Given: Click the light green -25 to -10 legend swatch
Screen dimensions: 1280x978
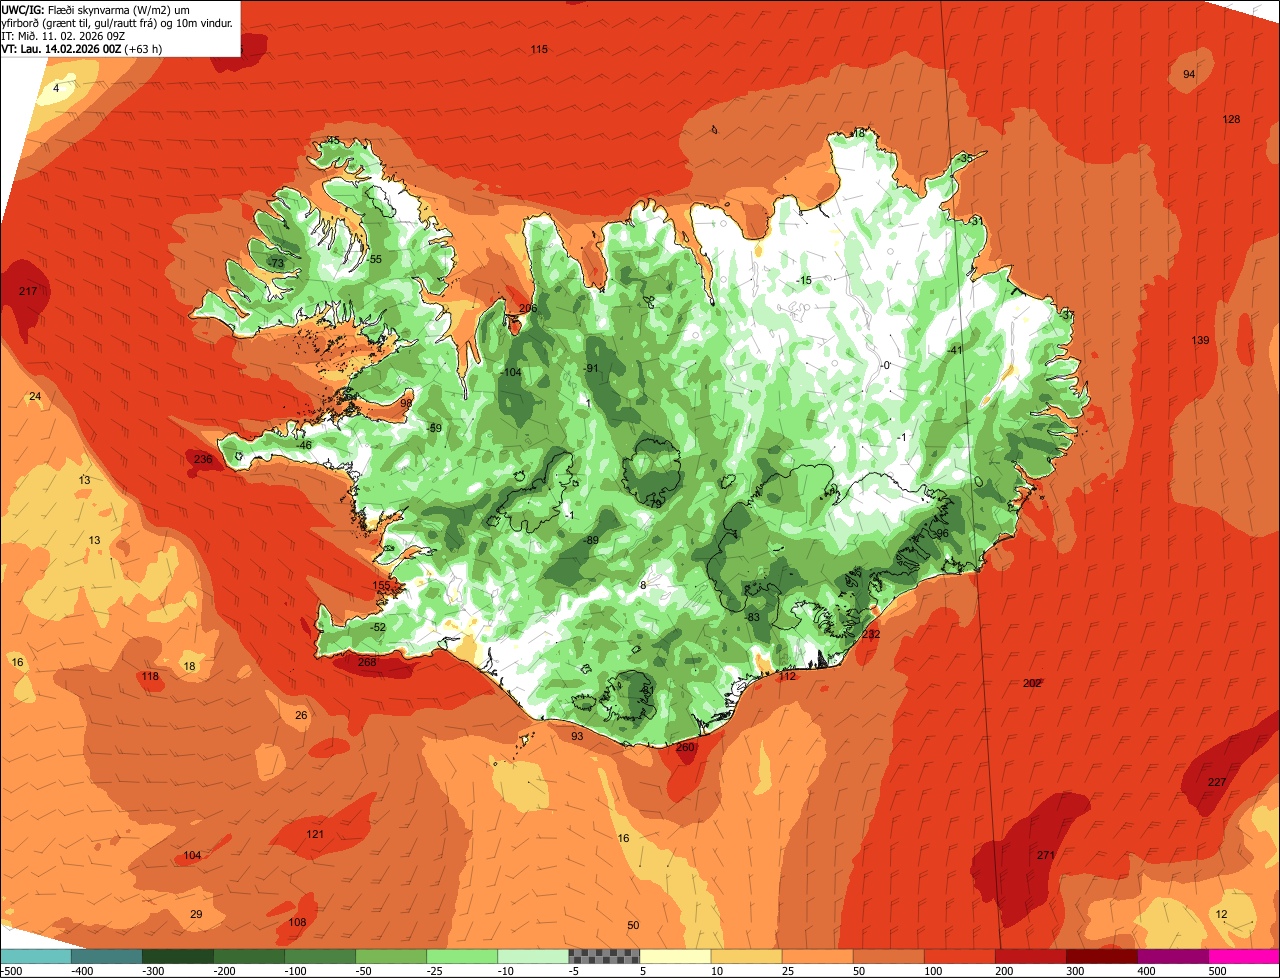Looking at the screenshot, I should [x=461, y=956].
